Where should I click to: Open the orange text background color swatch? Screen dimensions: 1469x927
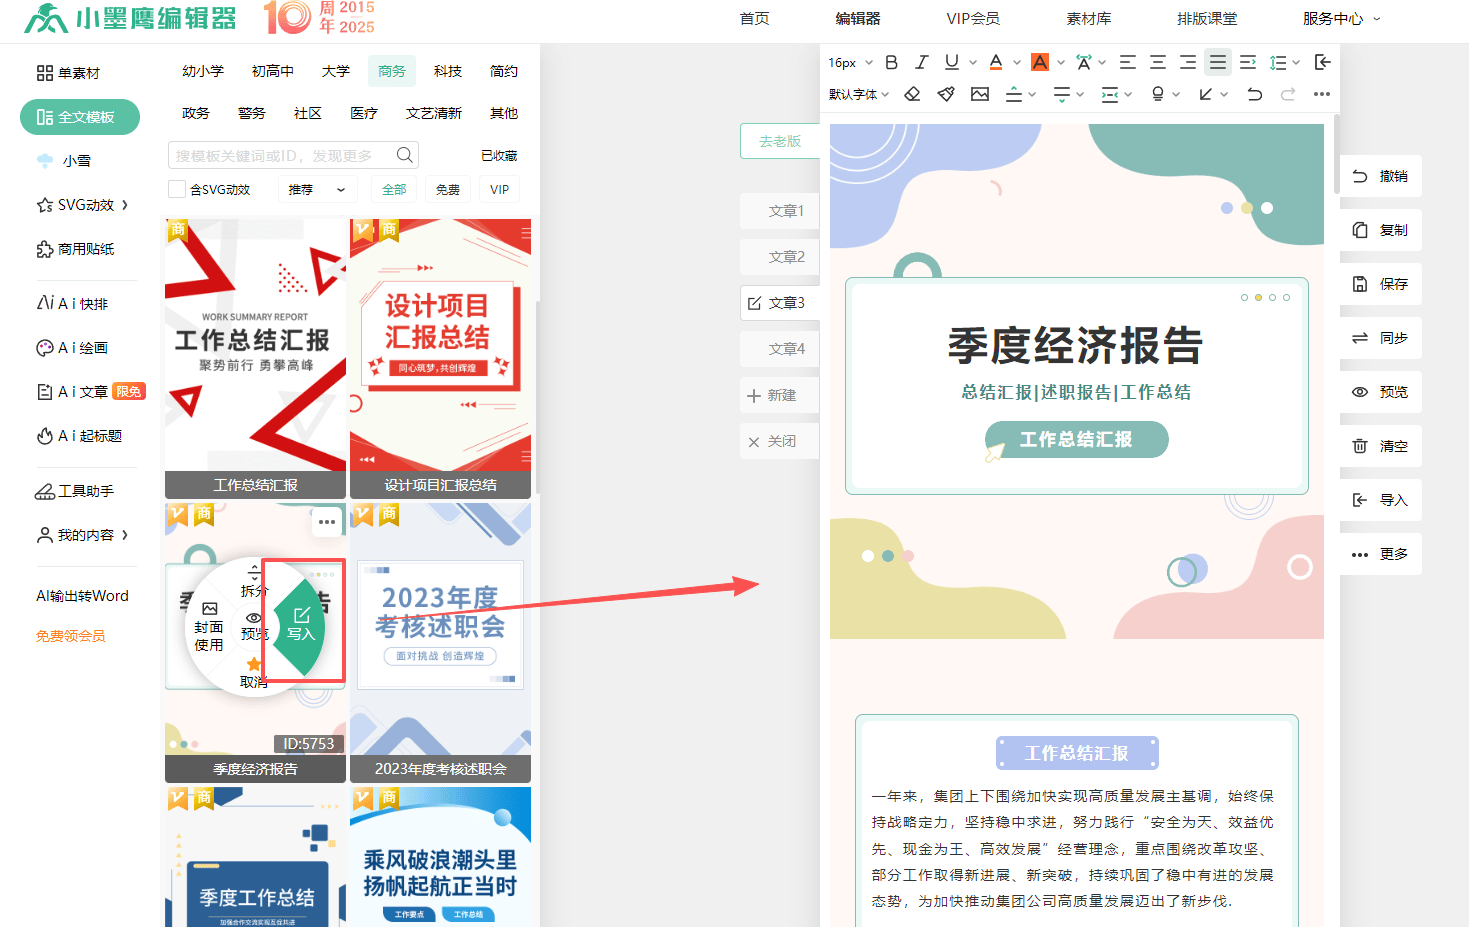coord(1040,62)
